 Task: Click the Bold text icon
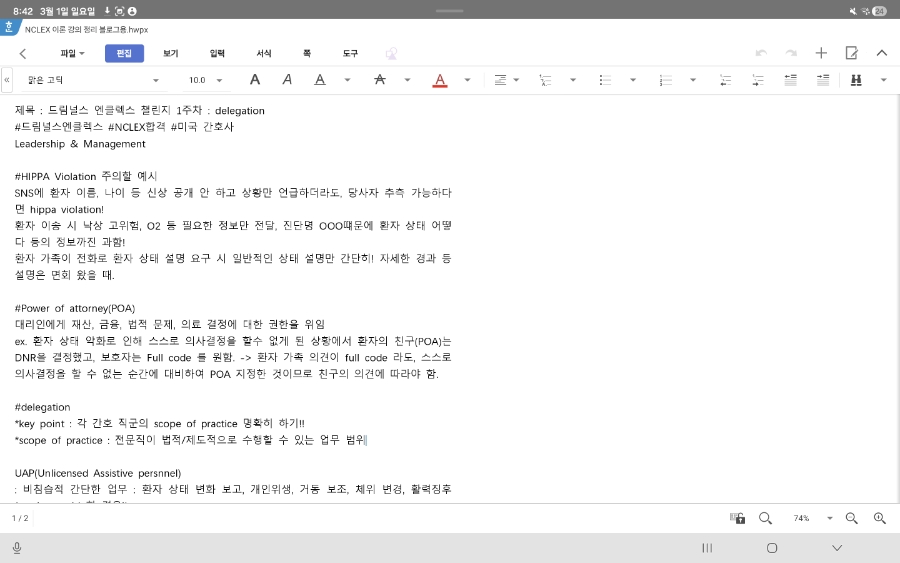click(255, 80)
